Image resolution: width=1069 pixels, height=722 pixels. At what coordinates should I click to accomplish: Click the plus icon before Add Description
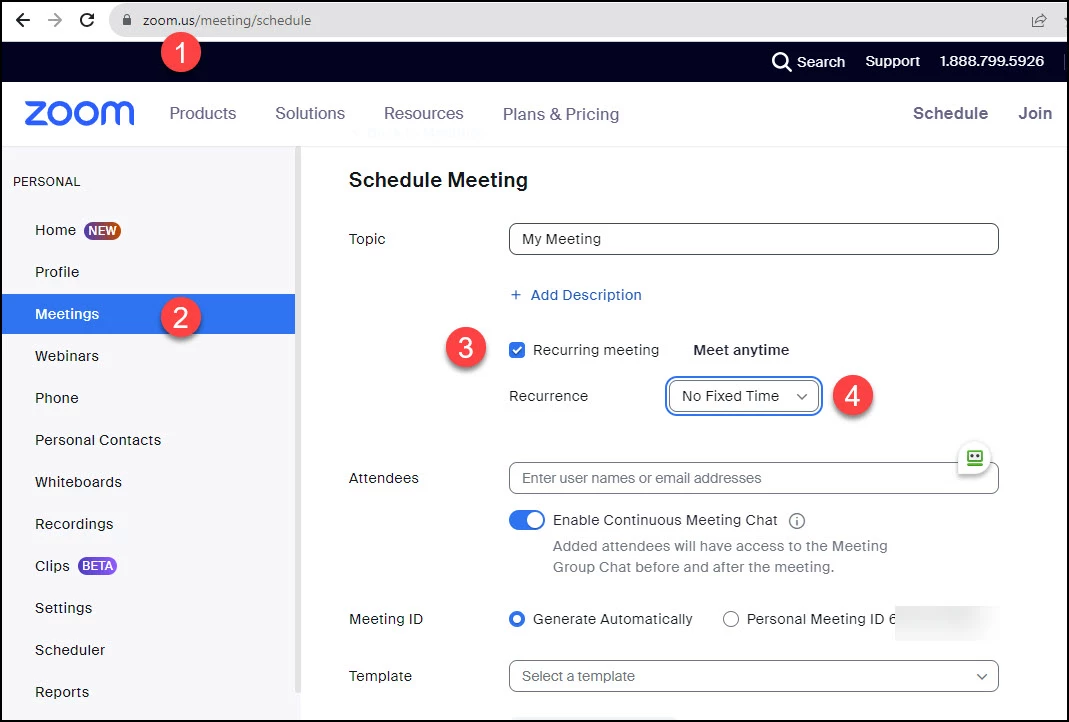click(516, 295)
